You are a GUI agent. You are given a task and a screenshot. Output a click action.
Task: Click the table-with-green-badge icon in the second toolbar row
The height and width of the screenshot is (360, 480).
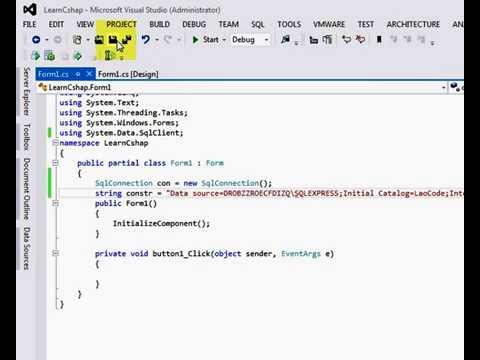tap(50, 56)
